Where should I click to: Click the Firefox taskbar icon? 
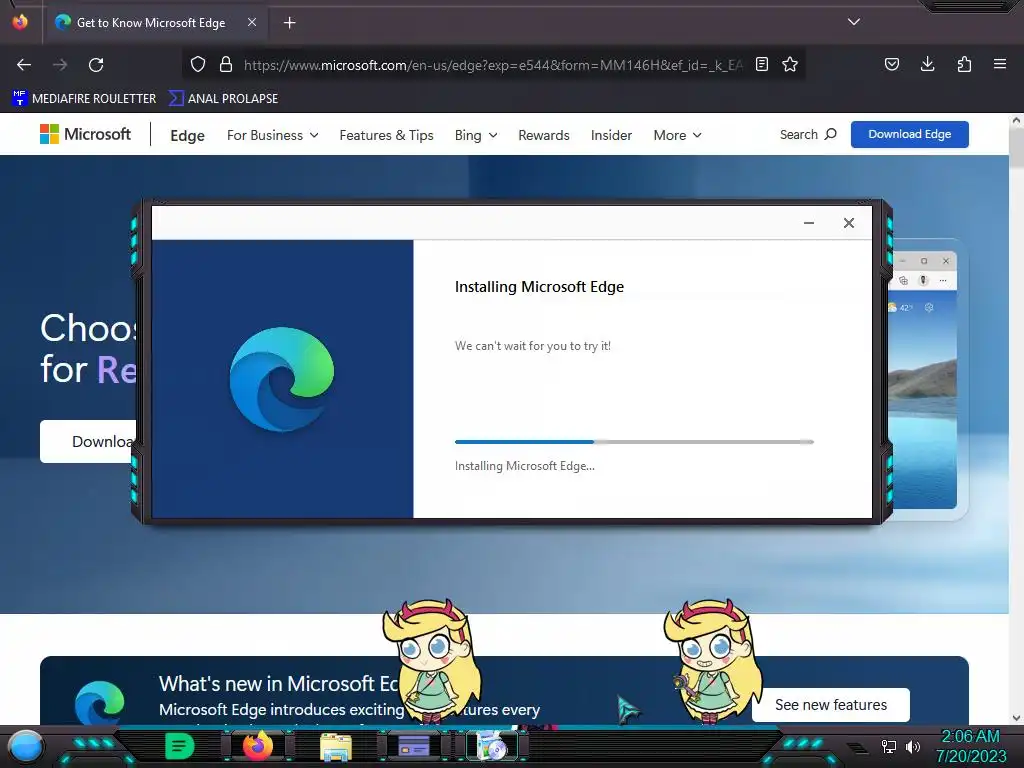point(257,746)
